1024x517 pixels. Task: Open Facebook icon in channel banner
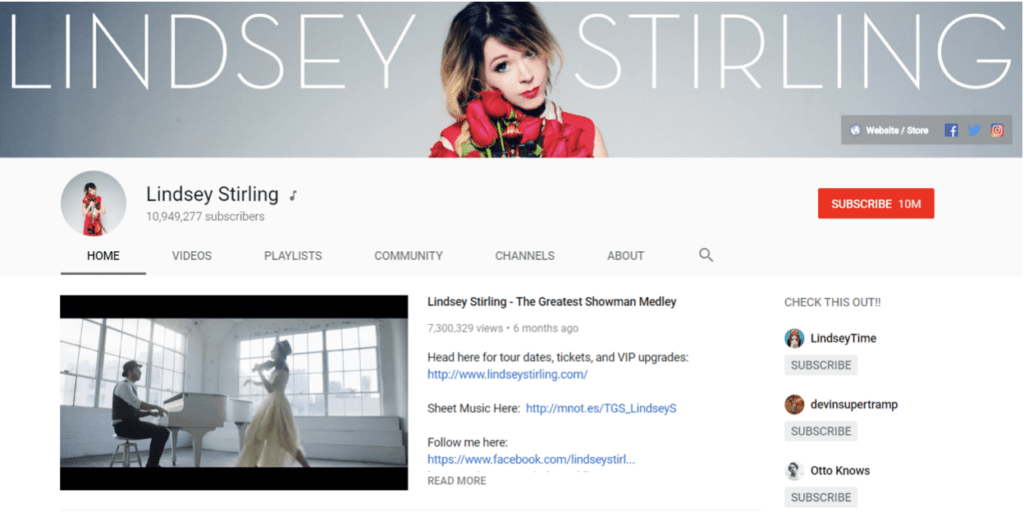click(x=951, y=130)
